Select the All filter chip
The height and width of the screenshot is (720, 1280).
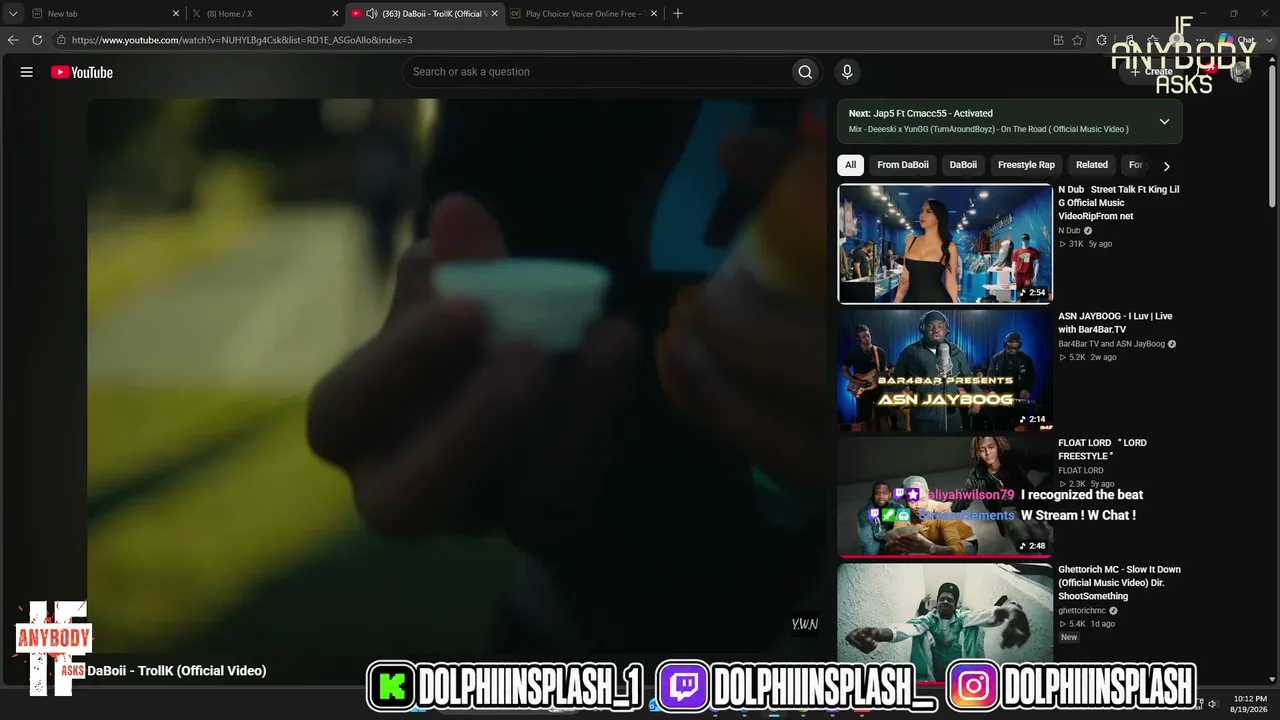[850, 165]
